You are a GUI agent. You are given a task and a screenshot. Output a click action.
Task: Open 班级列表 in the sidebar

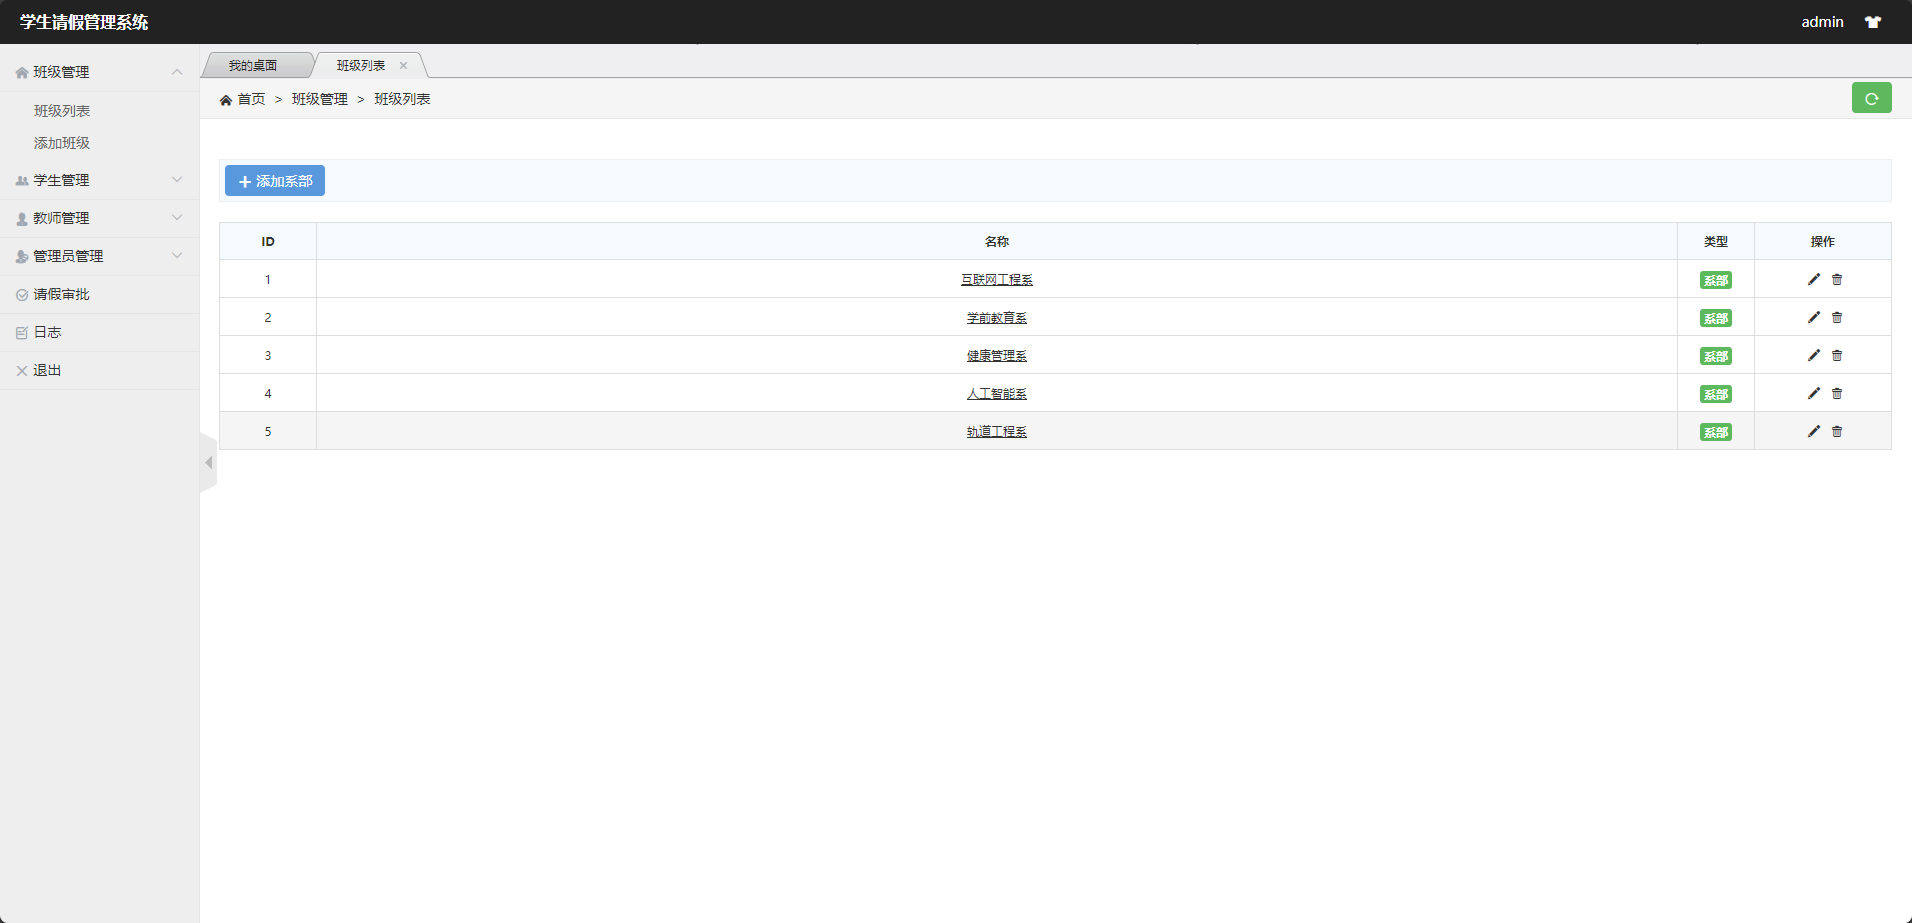pyautogui.click(x=62, y=111)
